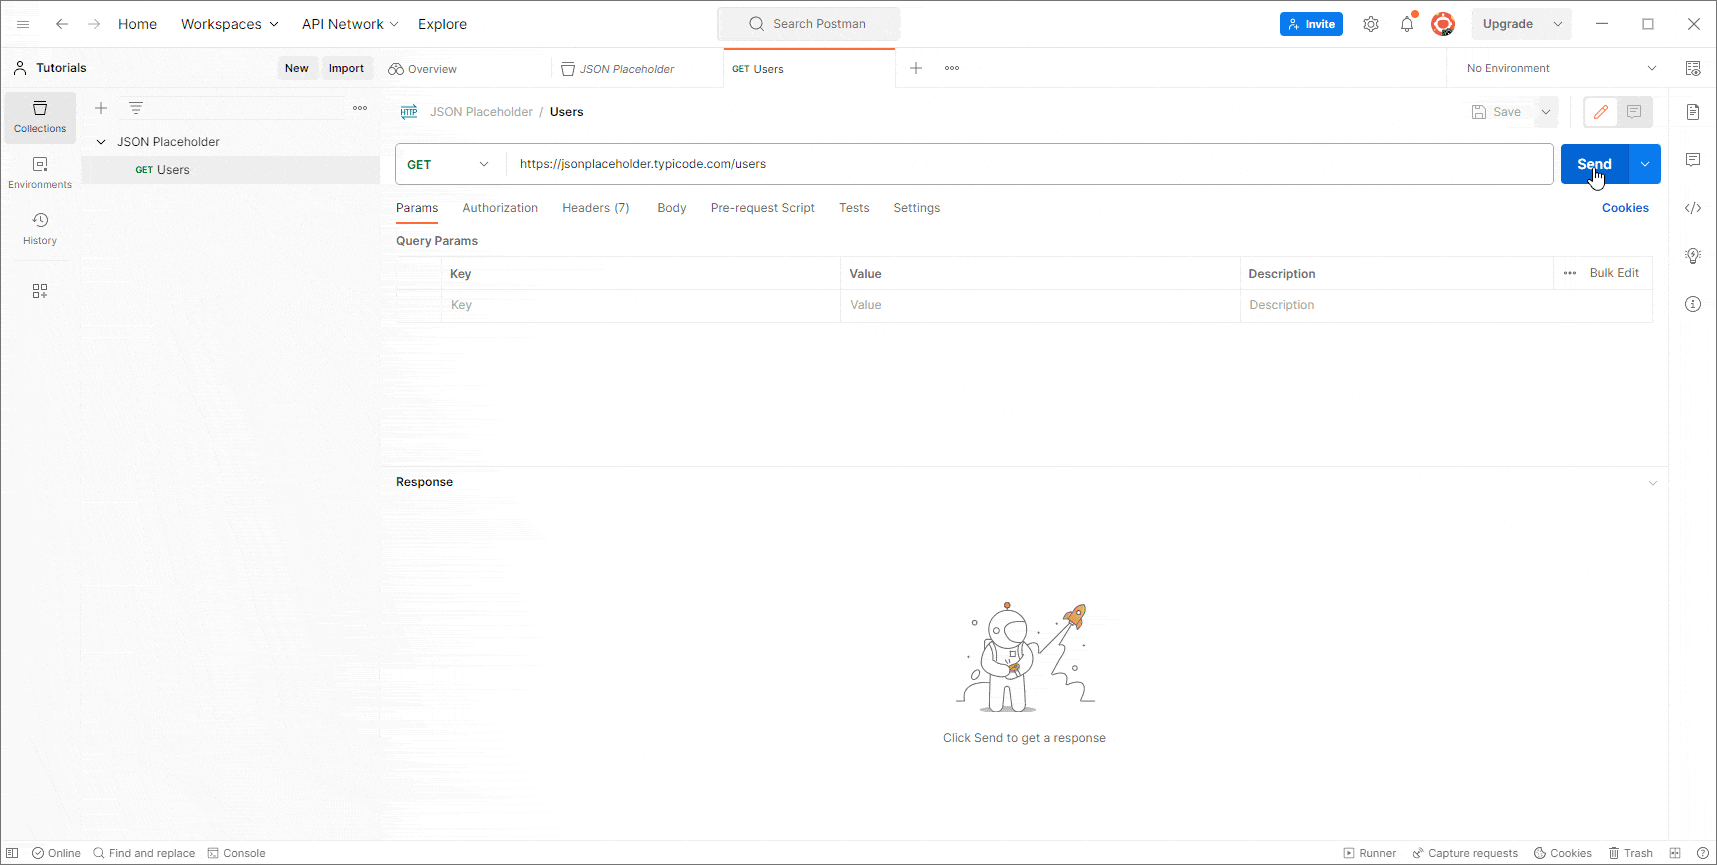1717x865 pixels.
Task: Open Runner in the status bar
Action: click(x=1370, y=853)
